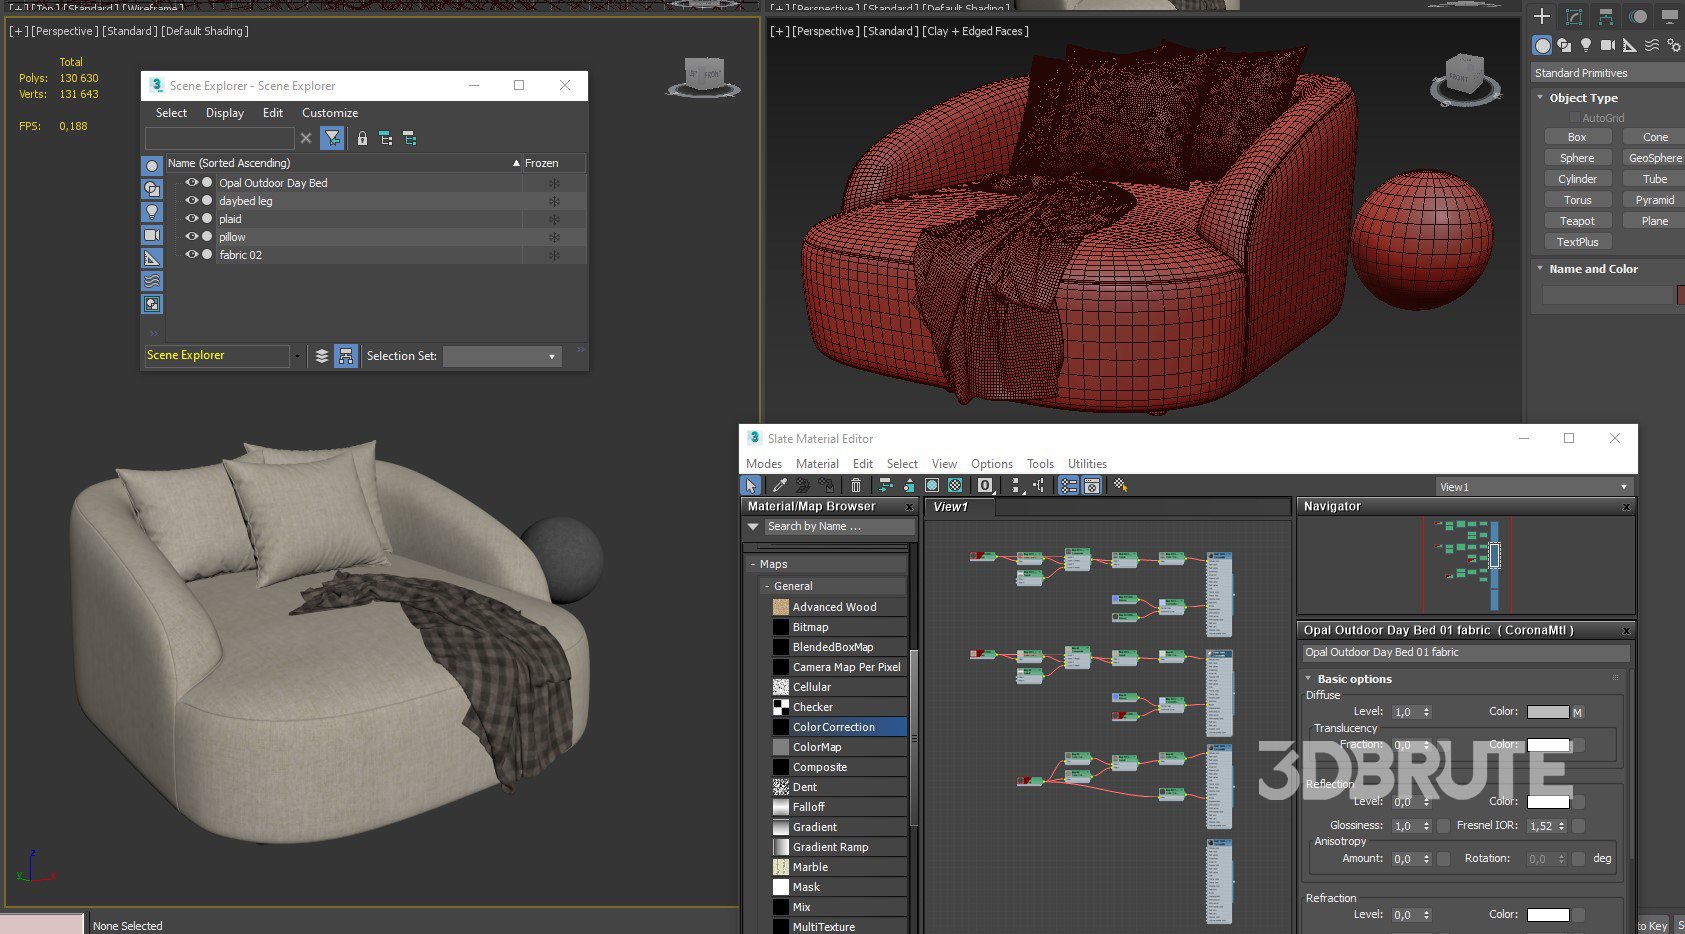Collapse the Basic options rollout

1354,679
